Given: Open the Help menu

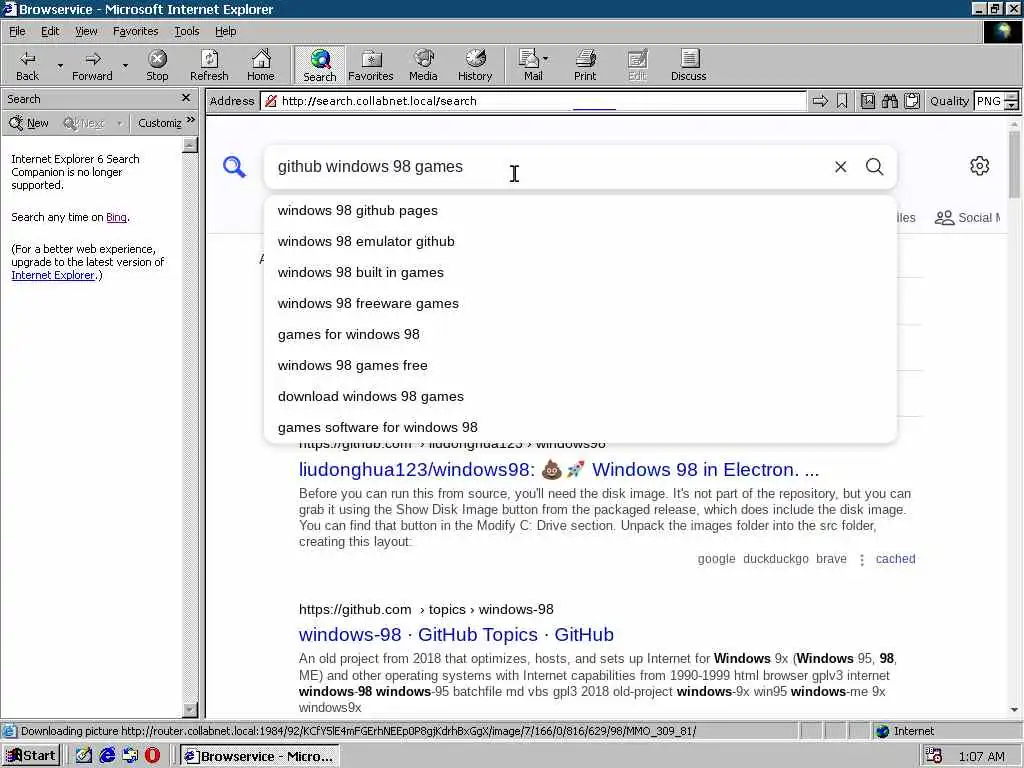Looking at the screenshot, I should click(x=225, y=31).
